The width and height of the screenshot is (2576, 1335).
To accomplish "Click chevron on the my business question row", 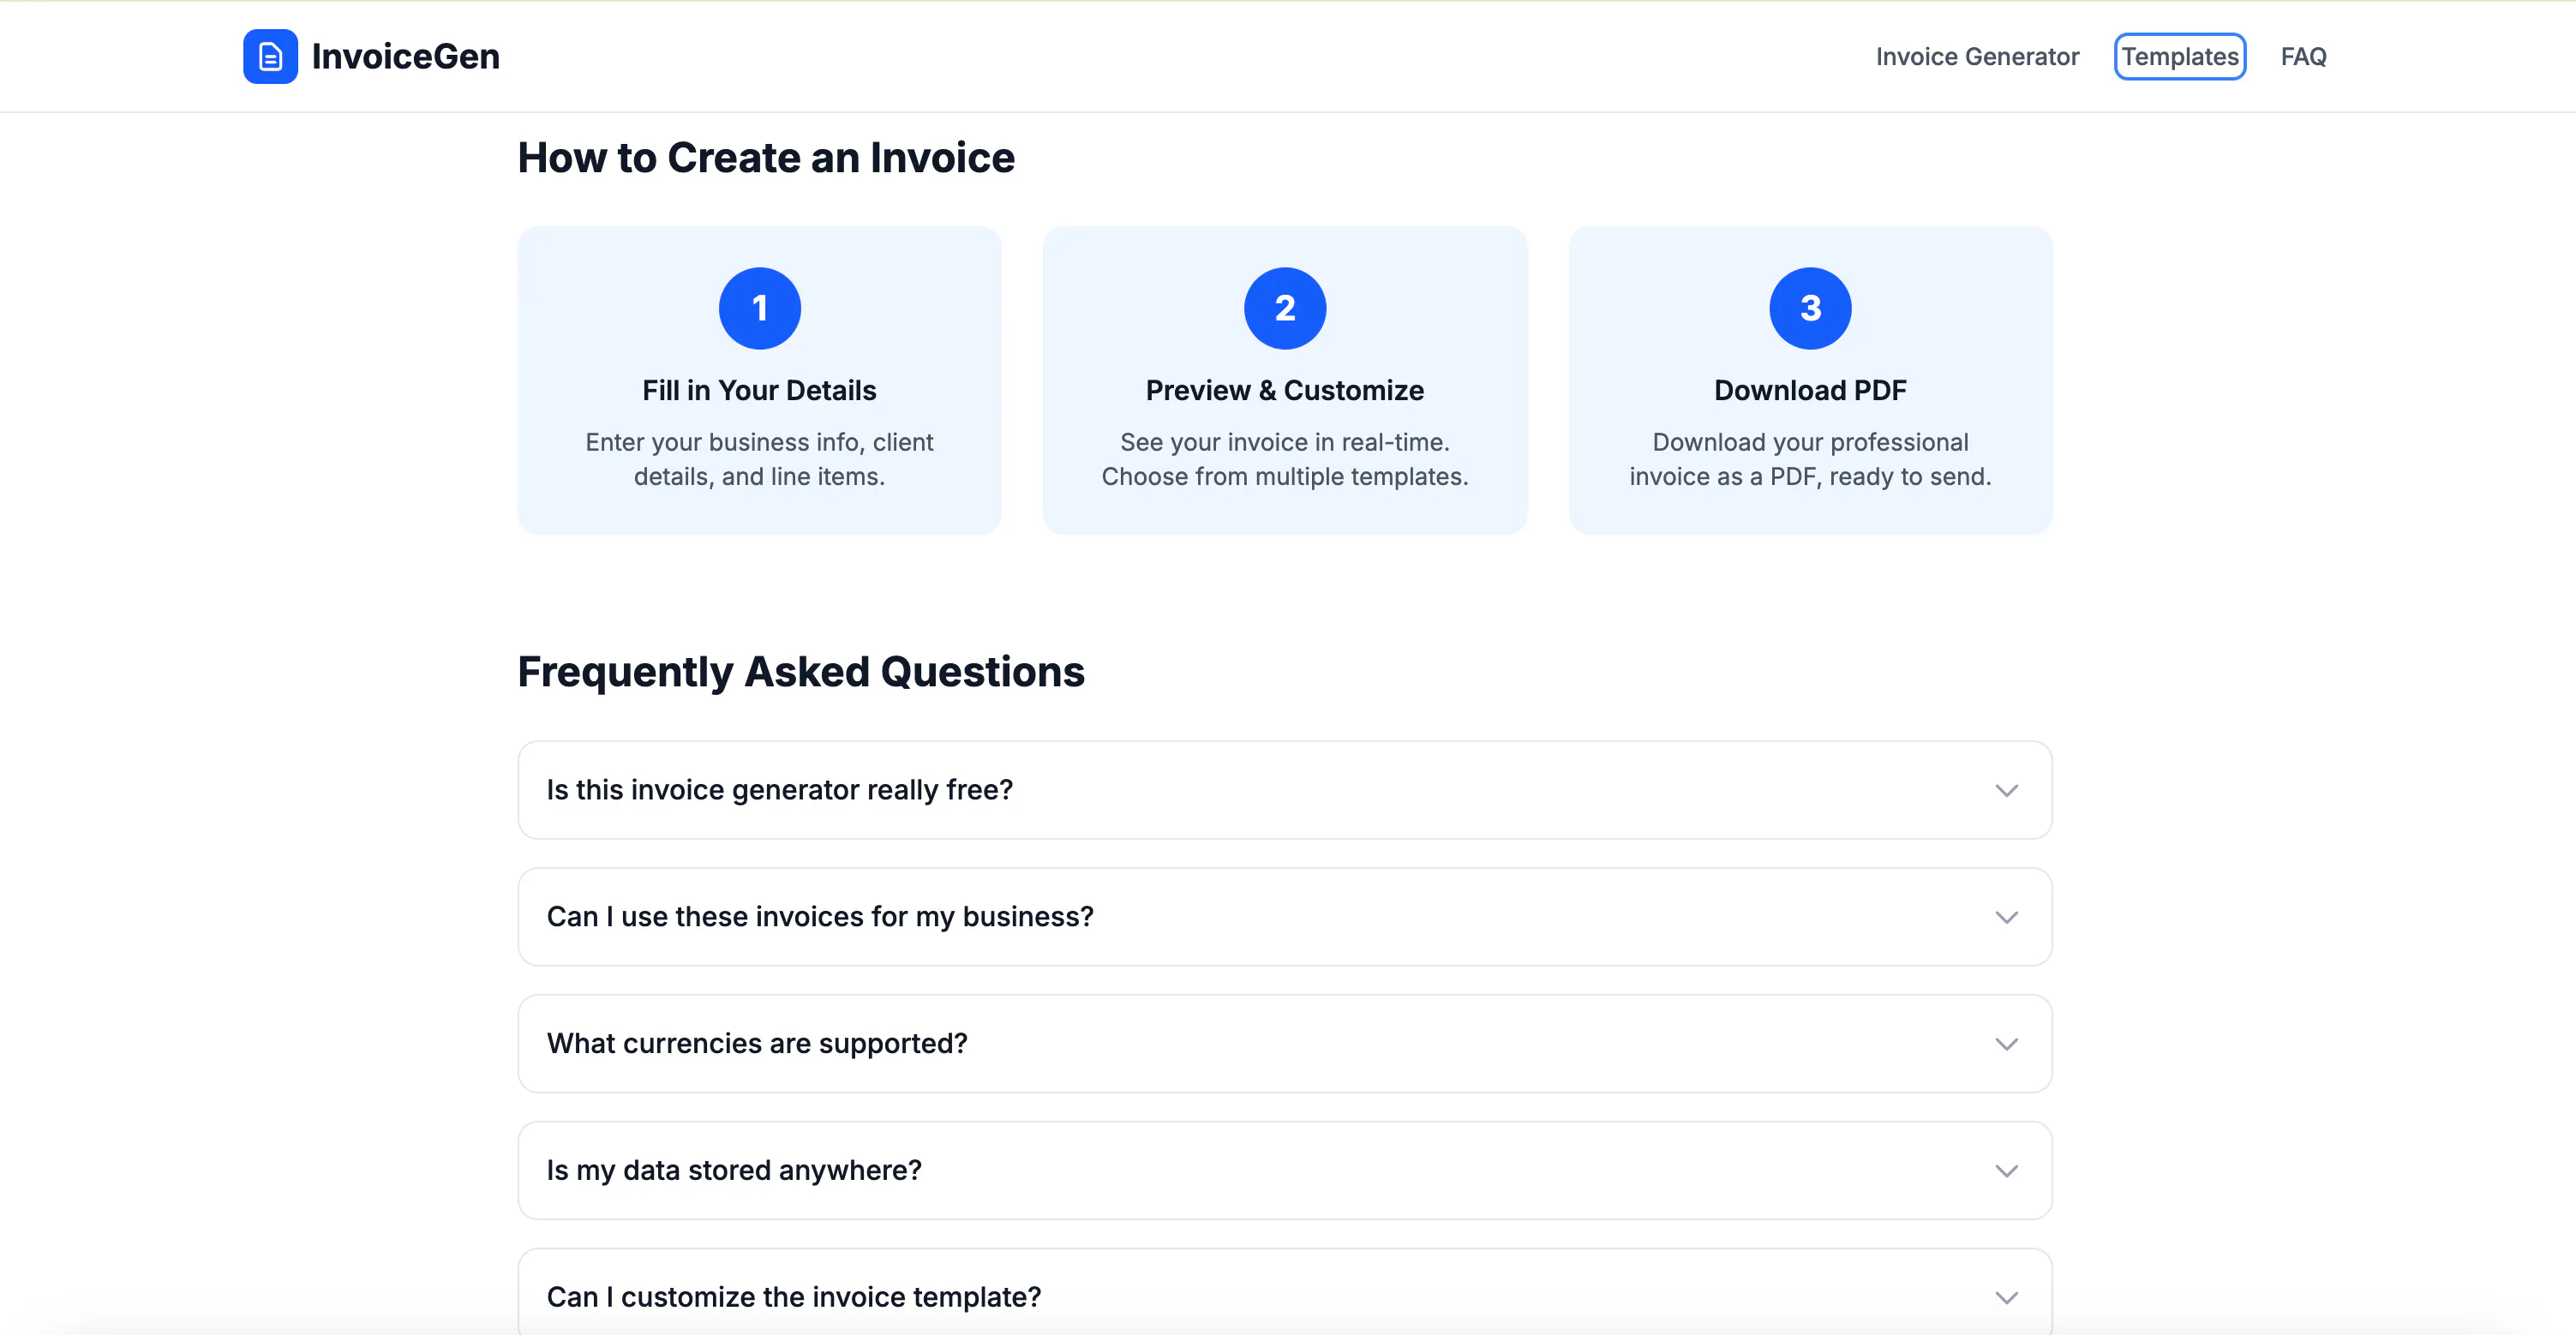I will point(2006,918).
